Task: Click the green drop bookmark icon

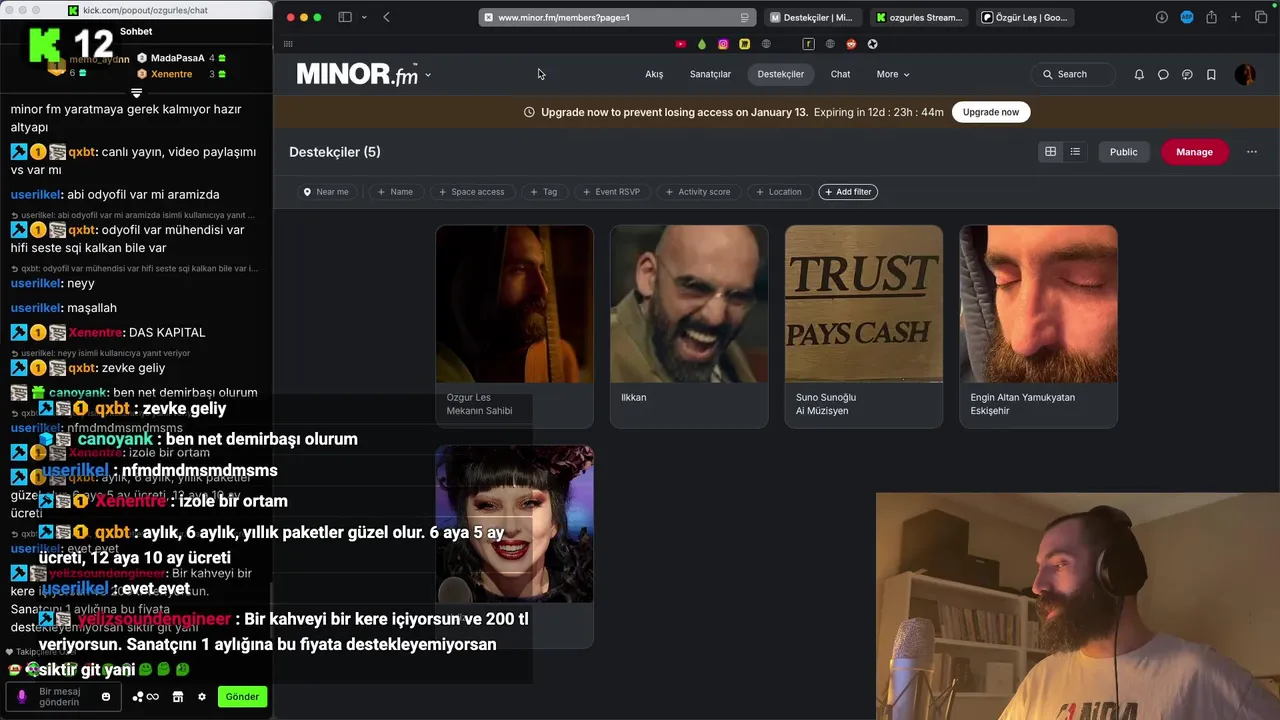Action: point(702,44)
